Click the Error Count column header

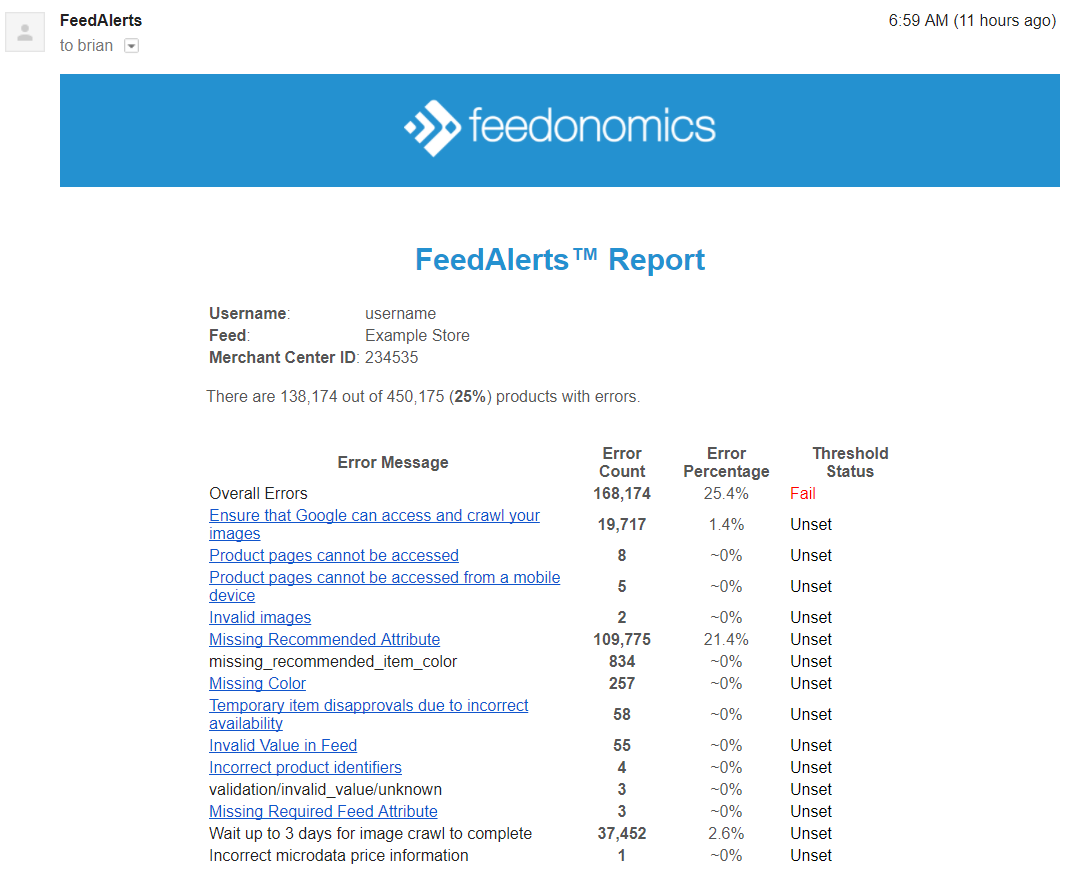pyautogui.click(x=621, y=462)
